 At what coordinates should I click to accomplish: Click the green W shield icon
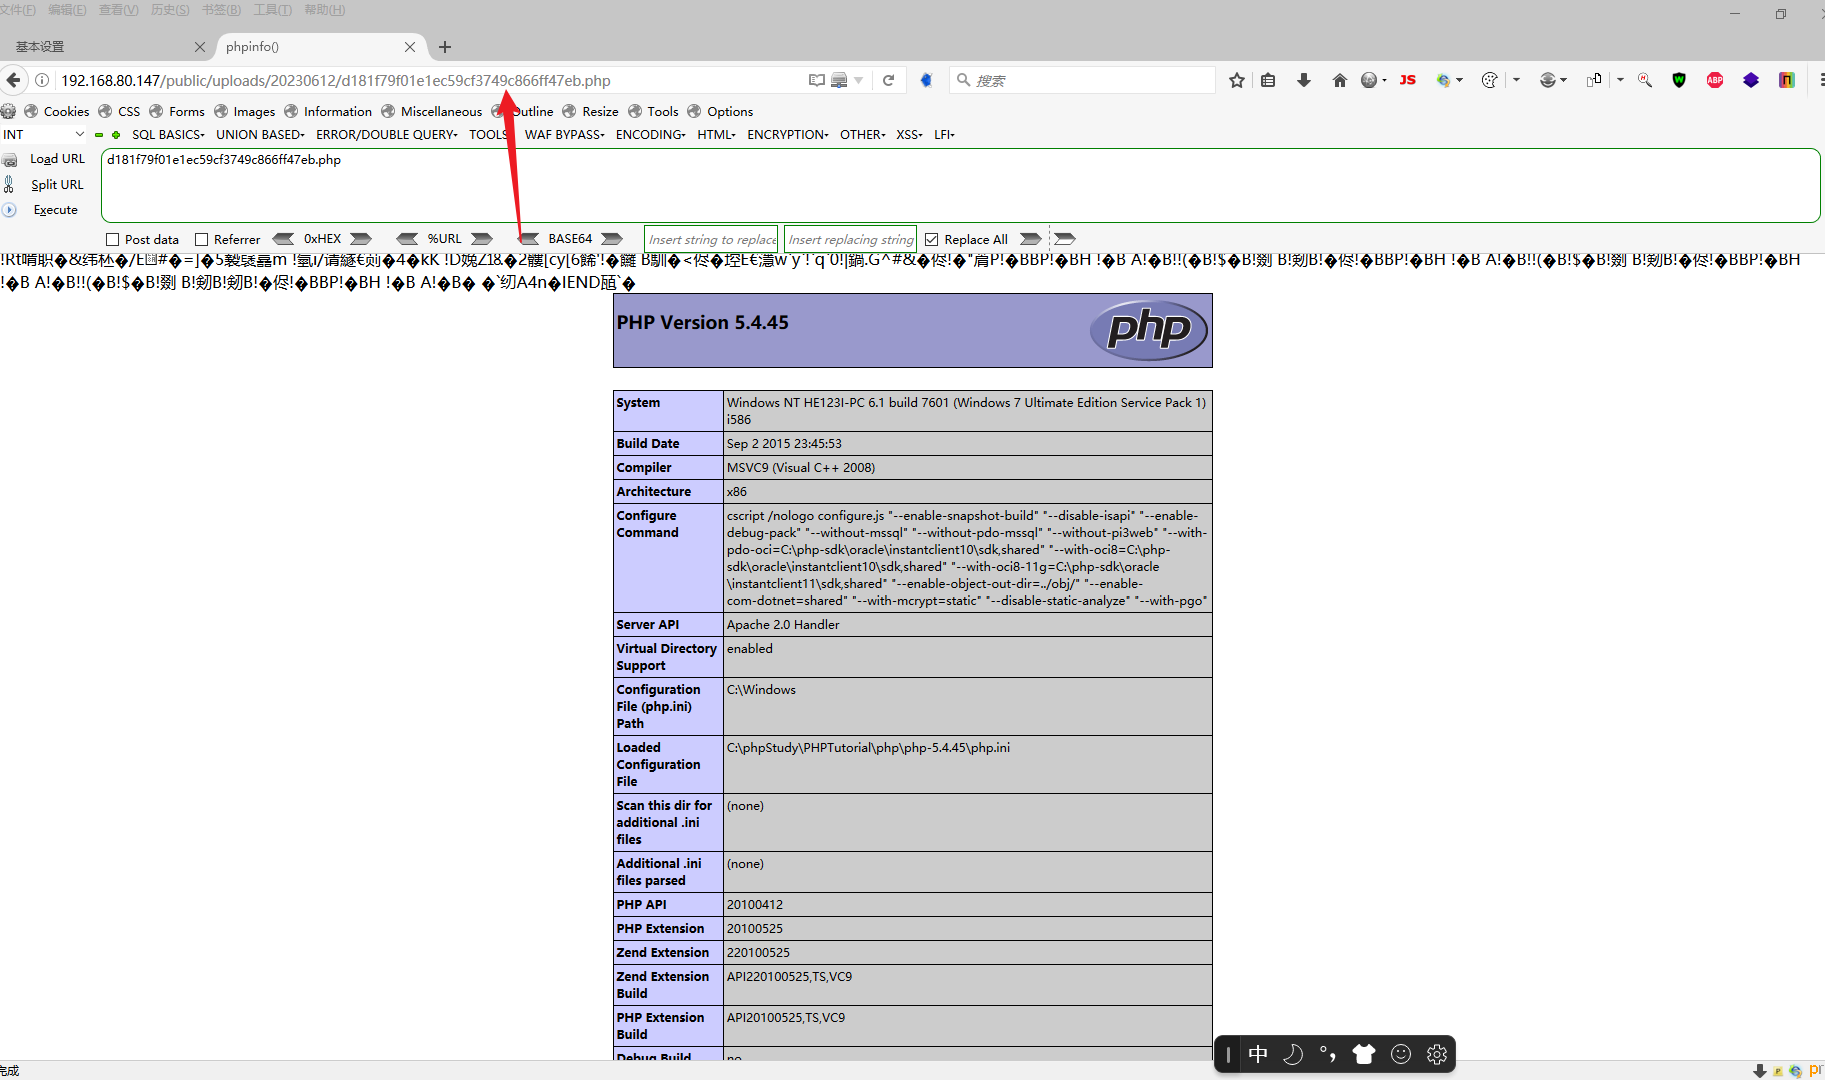pyautogui.click(x=1679, y=80)
